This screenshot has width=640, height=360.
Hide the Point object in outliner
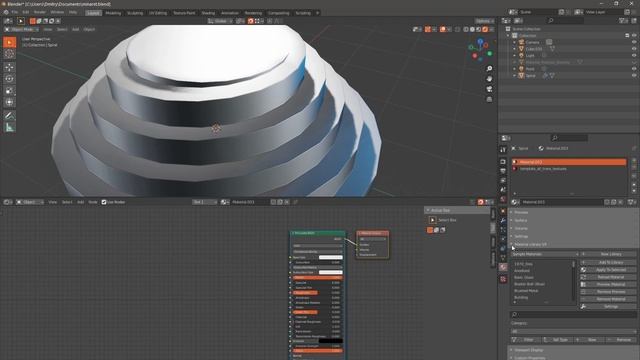(x=634, y=69)
